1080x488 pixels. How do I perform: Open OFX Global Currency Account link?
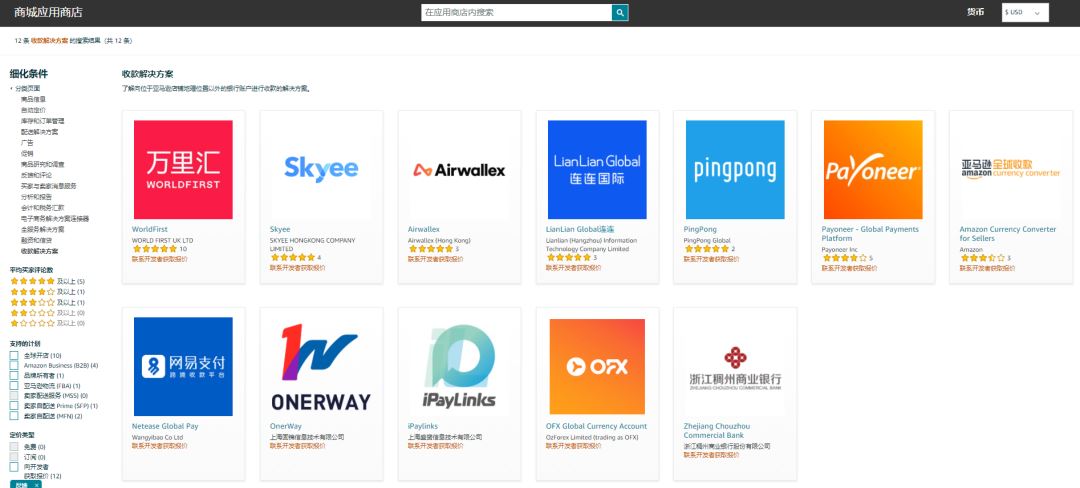point(596,426)
